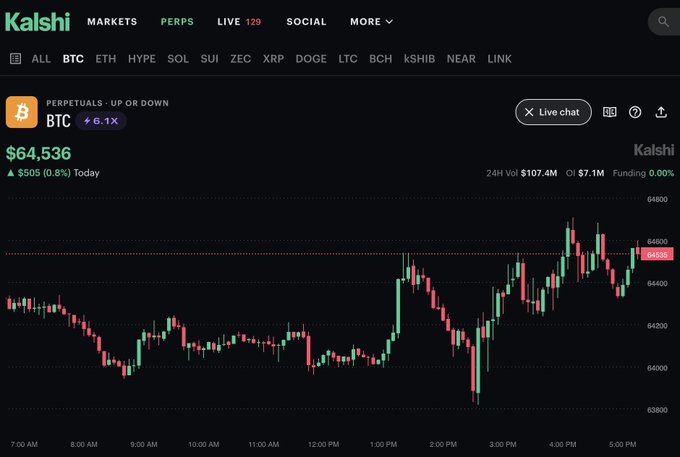Click the 64400 axis label
Screen dimensions: 680x457
(x=657, y=284)
